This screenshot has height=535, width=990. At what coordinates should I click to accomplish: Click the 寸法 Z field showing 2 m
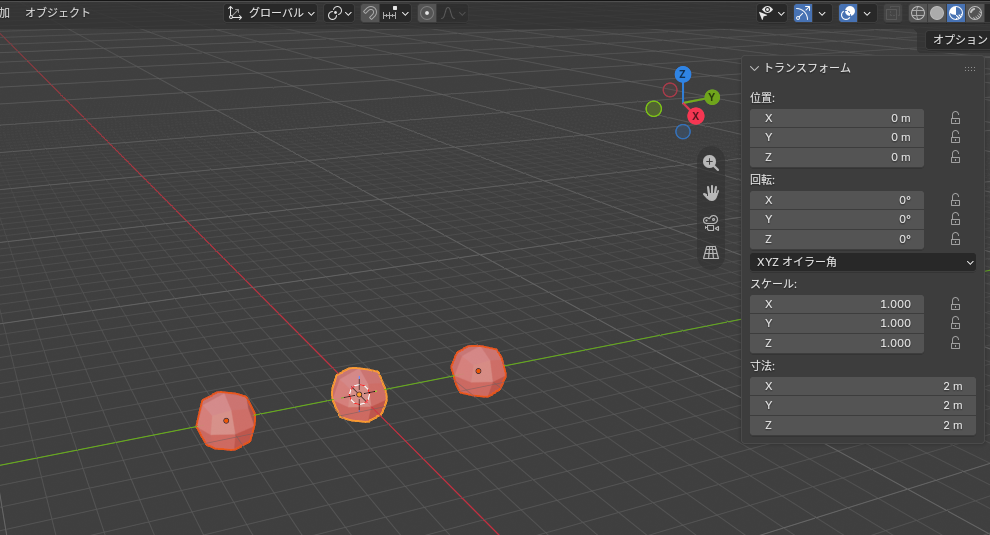coord(862,426)
